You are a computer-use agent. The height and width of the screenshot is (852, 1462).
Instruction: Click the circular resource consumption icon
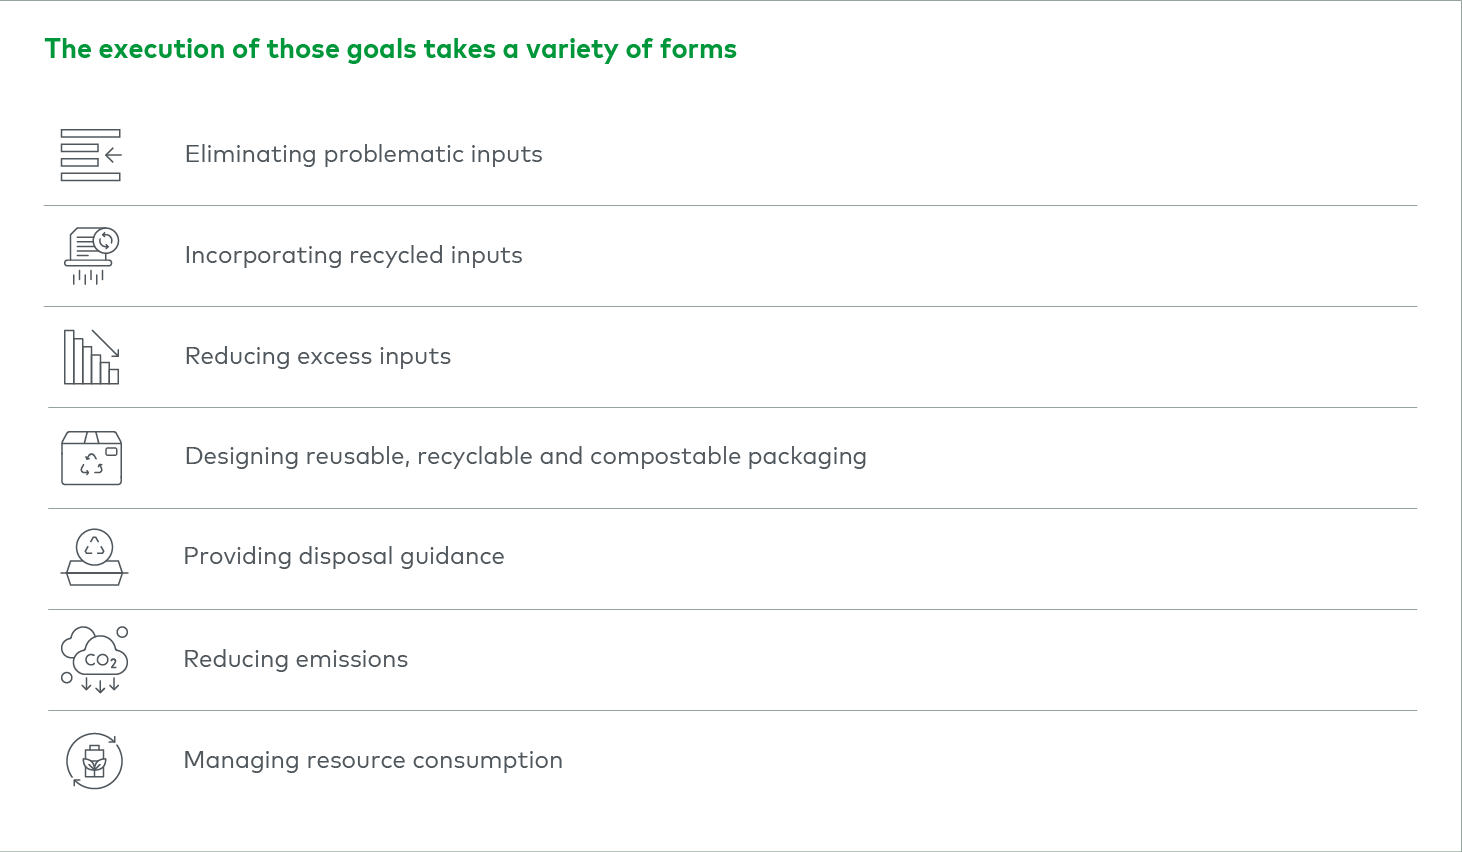94,761
